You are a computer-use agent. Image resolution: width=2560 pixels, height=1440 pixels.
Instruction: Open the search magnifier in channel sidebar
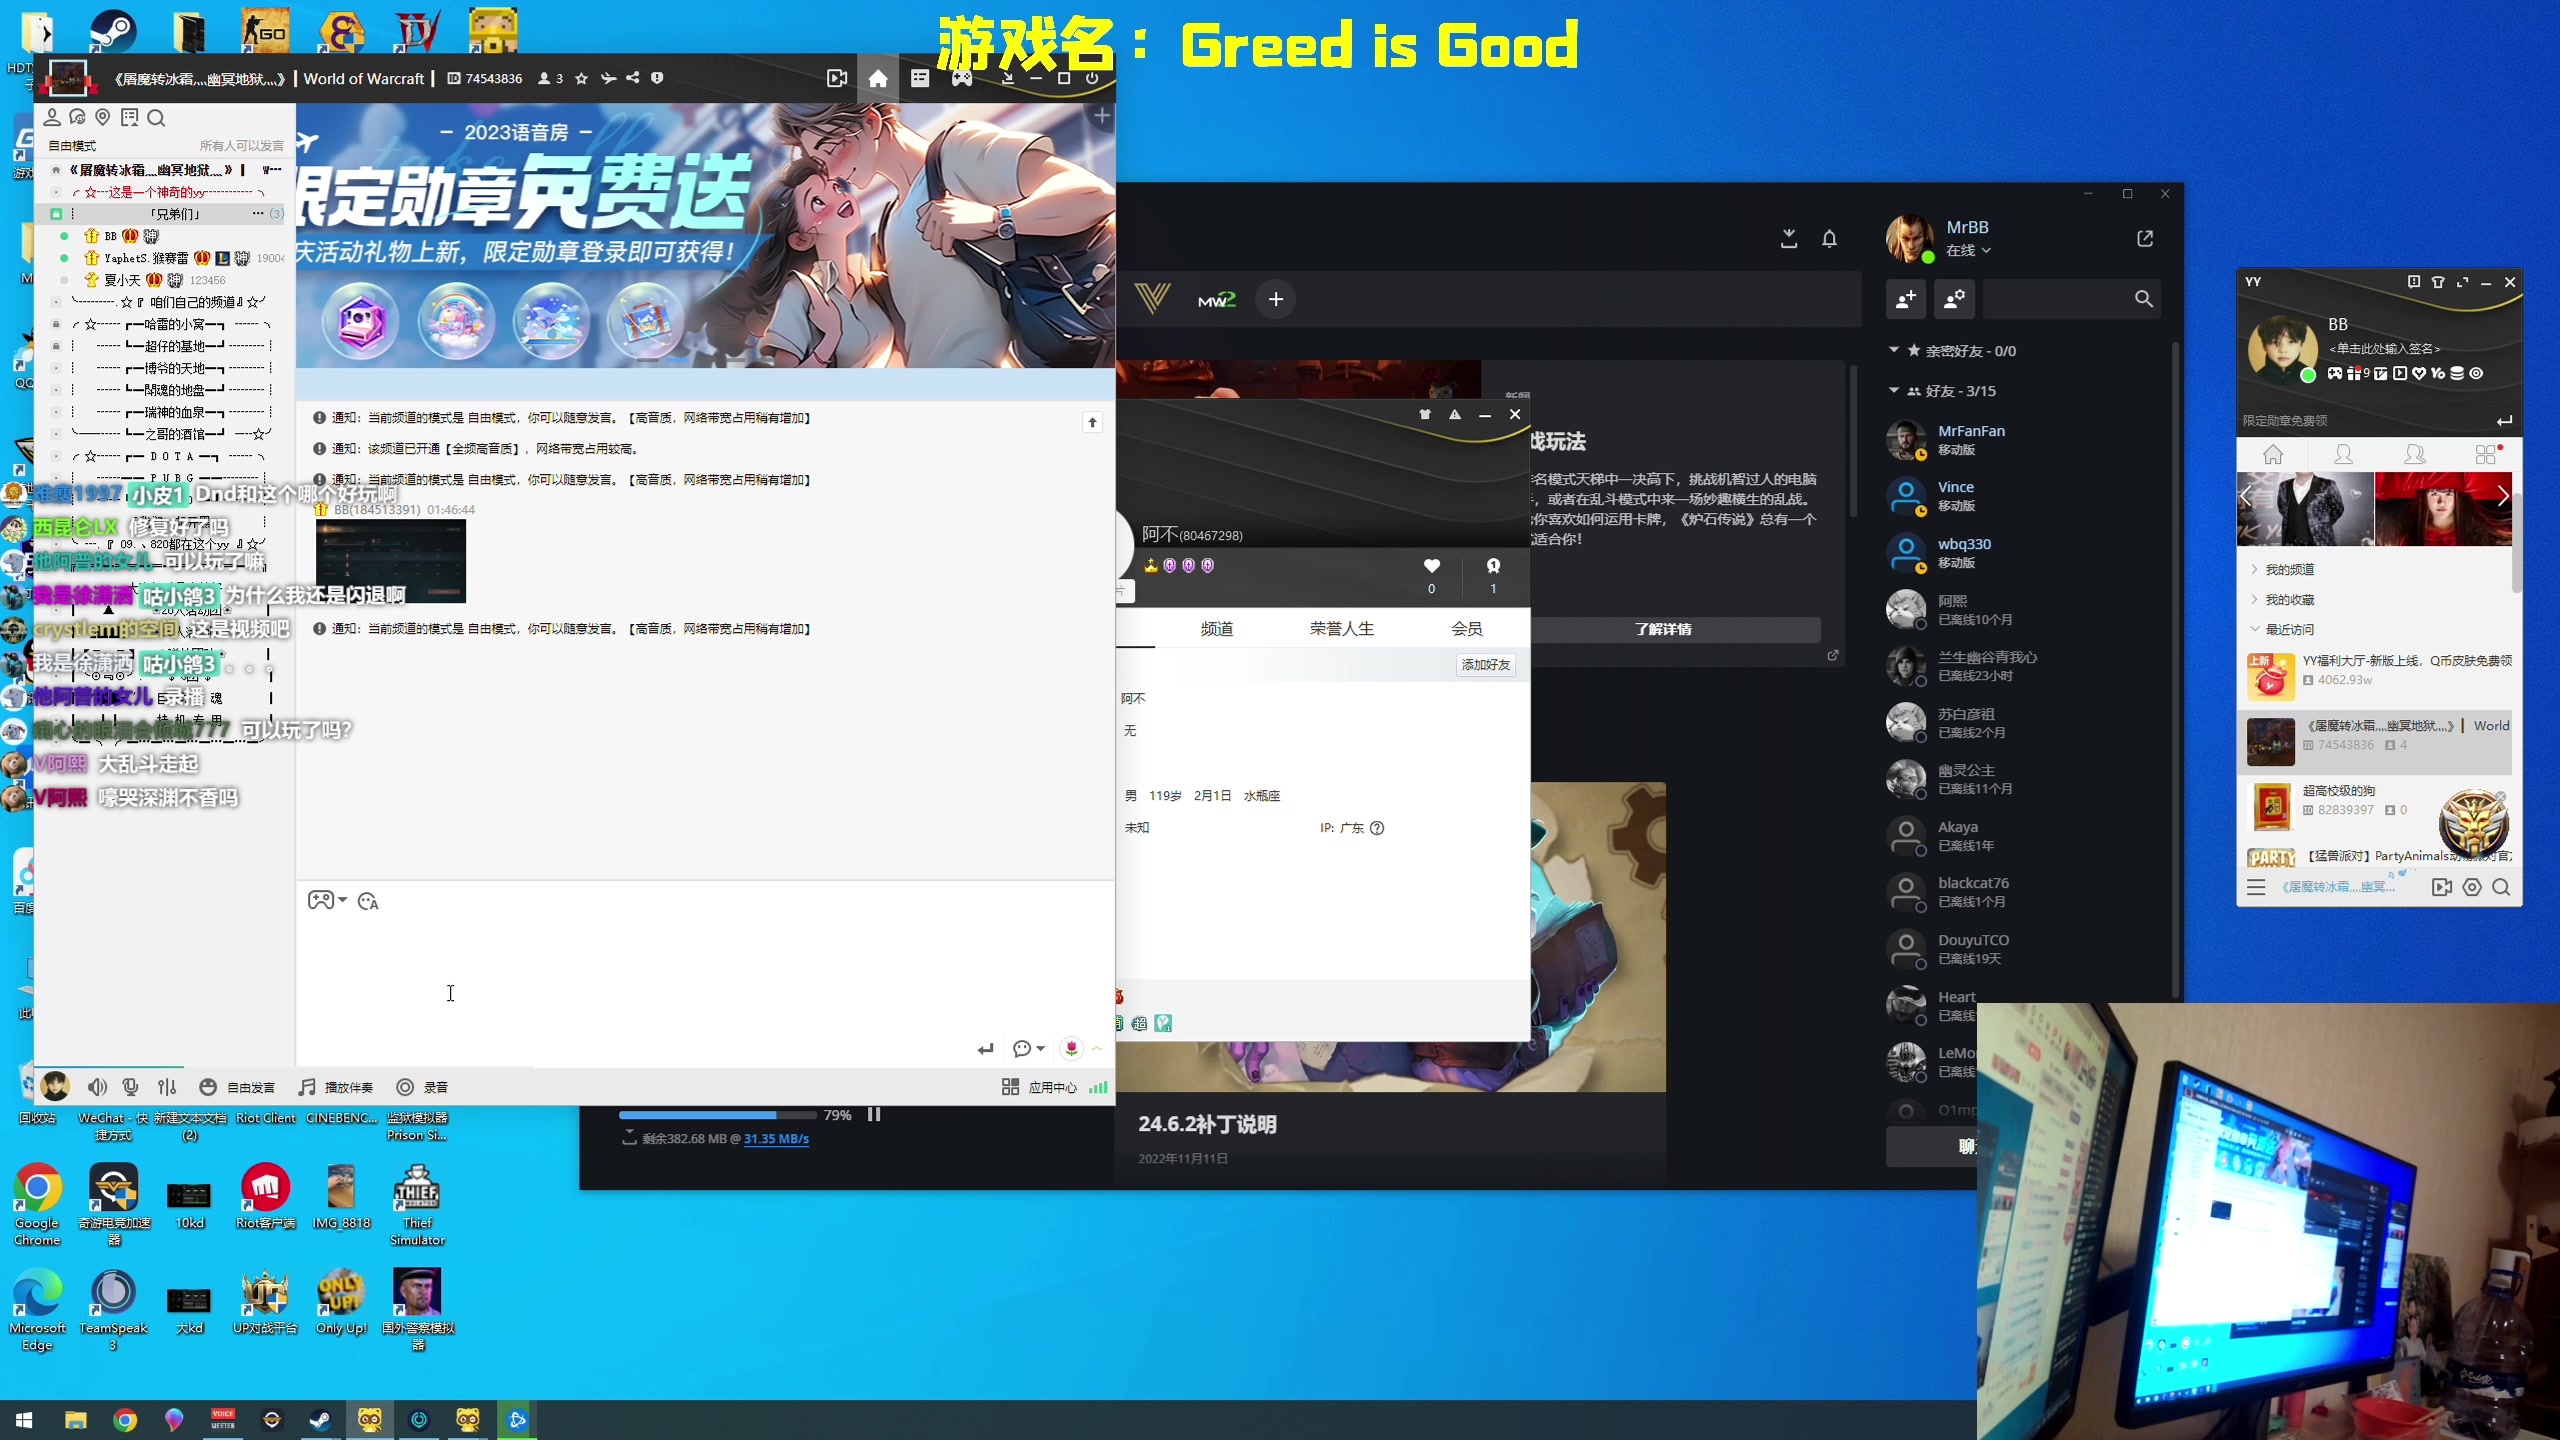pos(156,118)
